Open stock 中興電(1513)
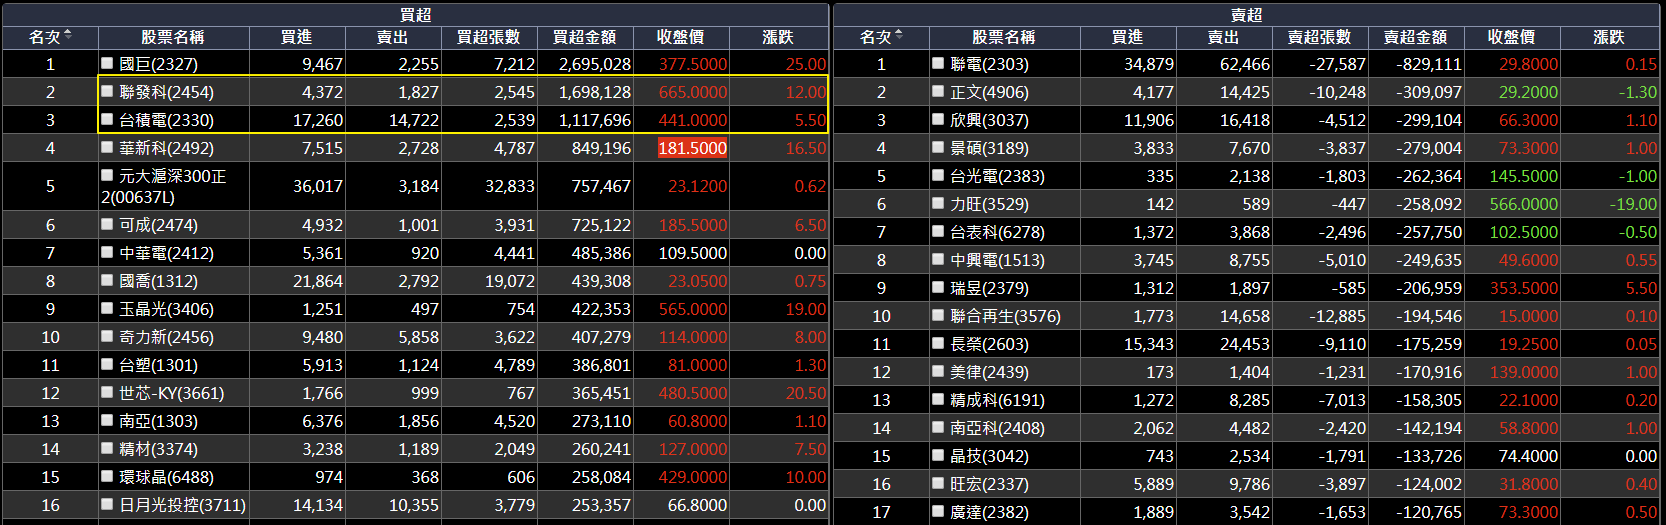 [x=997, y=260]
